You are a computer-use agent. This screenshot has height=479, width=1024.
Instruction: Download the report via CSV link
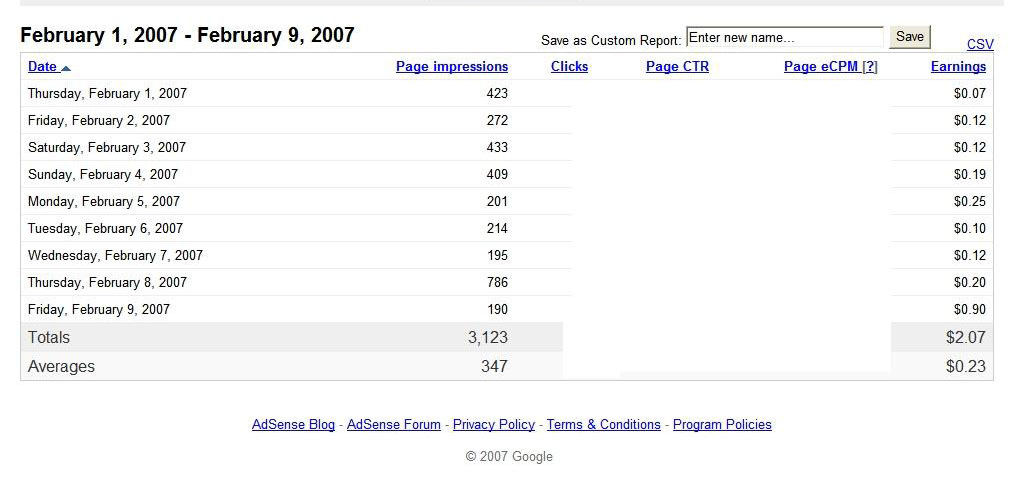980,44
